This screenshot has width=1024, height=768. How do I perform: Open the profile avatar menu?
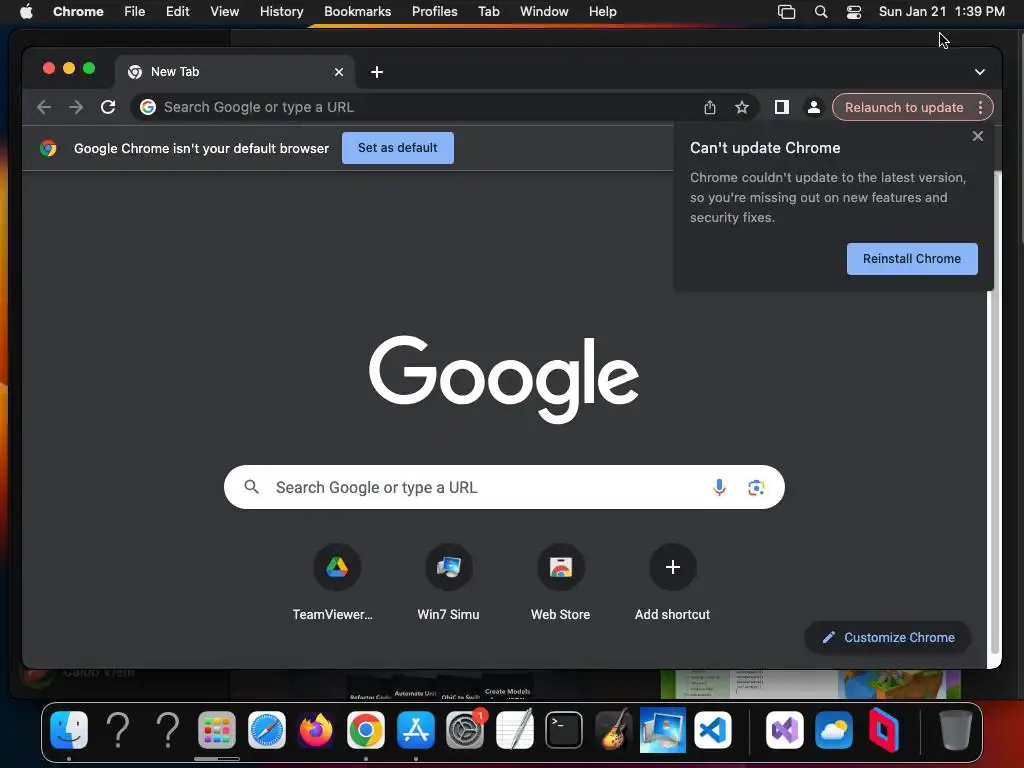(x=814, y=107)
